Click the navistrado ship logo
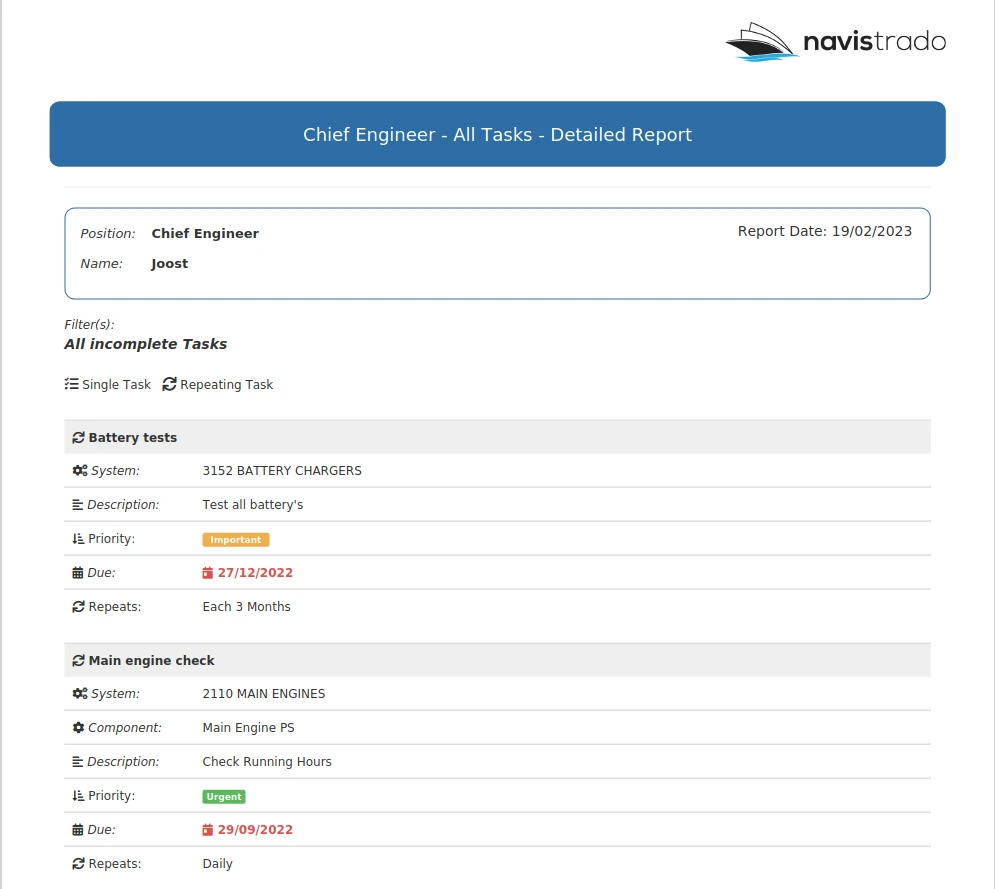Image resolution: width=995 pixels, height=889 pixels. tap(761, 42)
